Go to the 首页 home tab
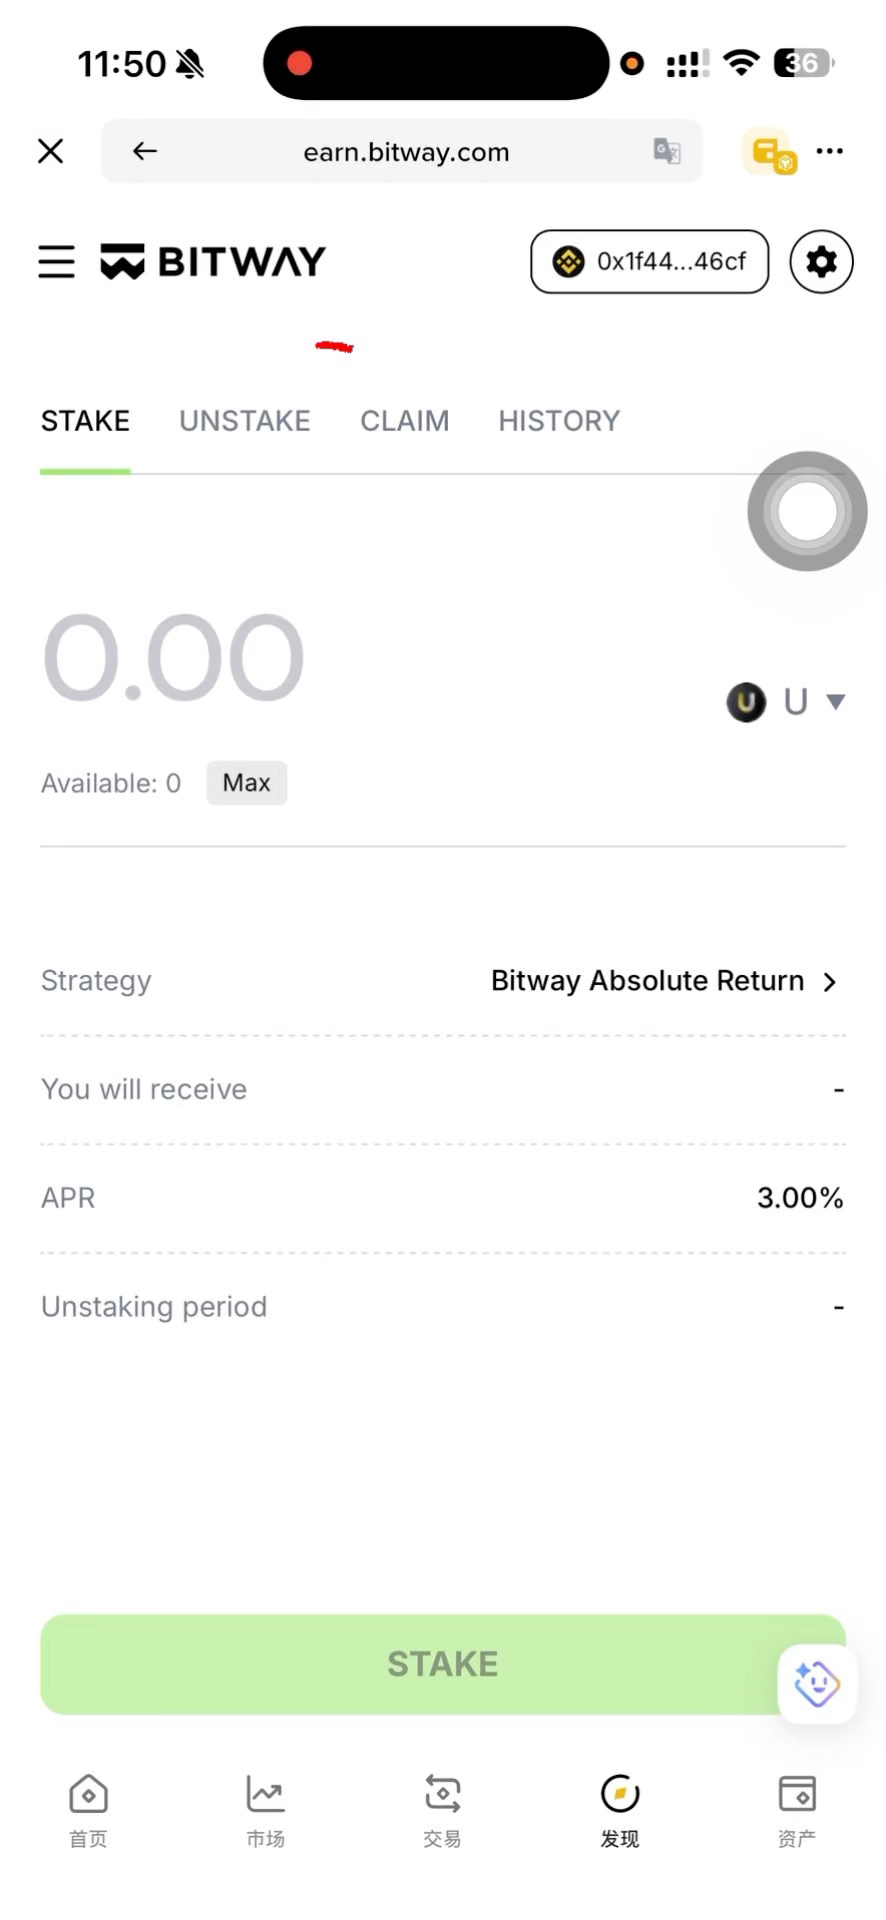The image size is (886, 1920). click(x=88, y=1810)
